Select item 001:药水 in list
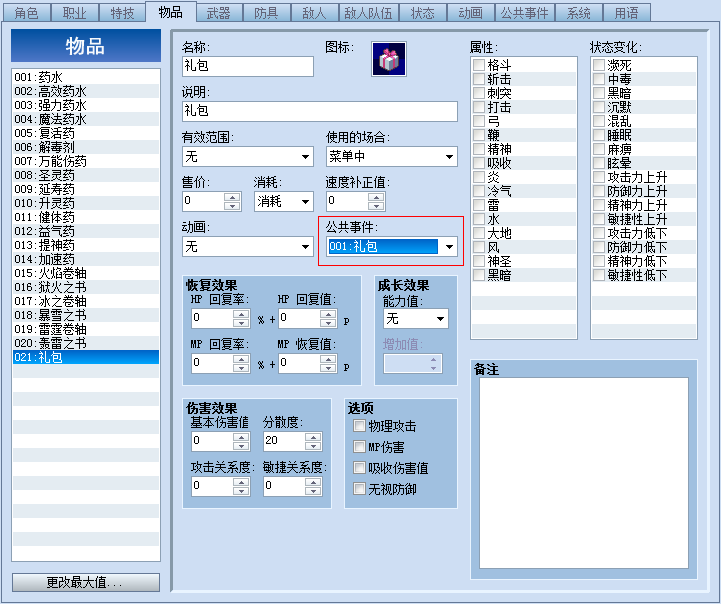The width and height of the screenshot is (721, 604). [86, 77]
